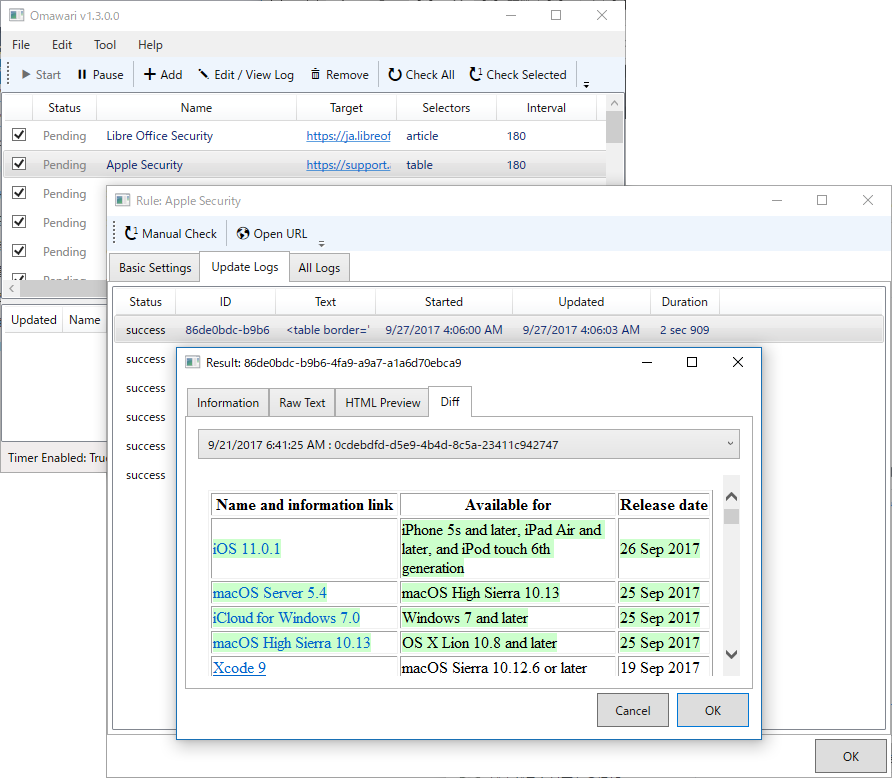892x778 pixels.
Task: Click Cancel in the Result dialog
Action: point(633,710)
